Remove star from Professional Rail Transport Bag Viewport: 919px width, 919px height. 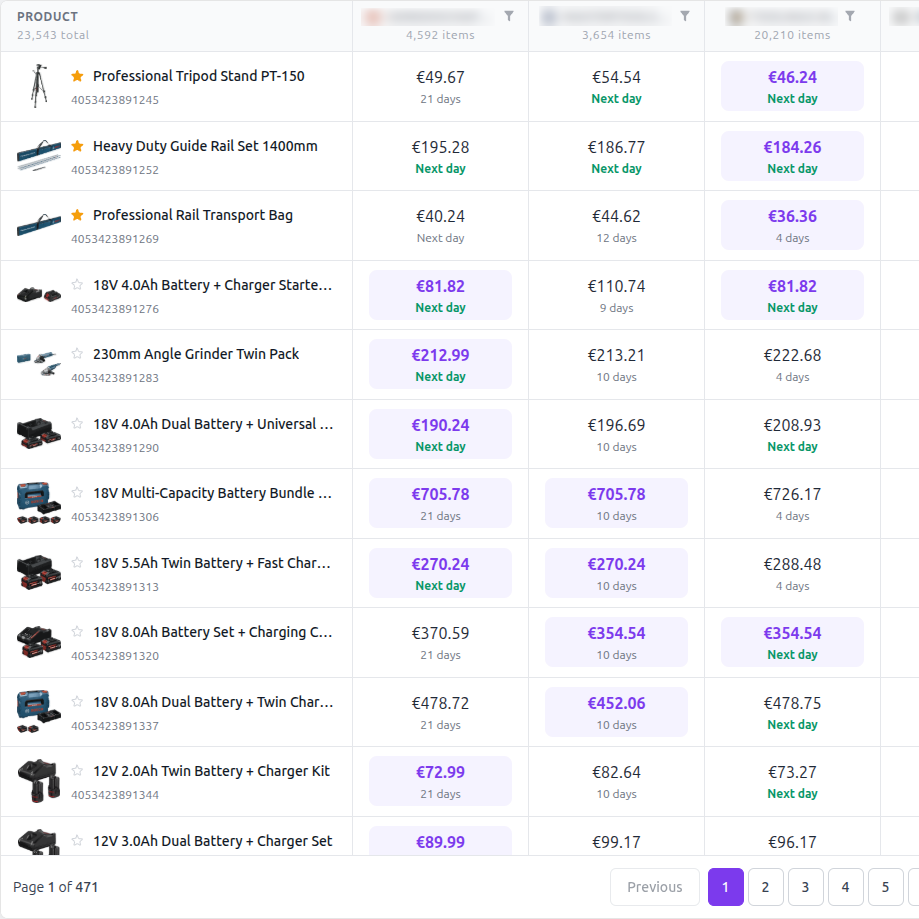pos(77,215)
